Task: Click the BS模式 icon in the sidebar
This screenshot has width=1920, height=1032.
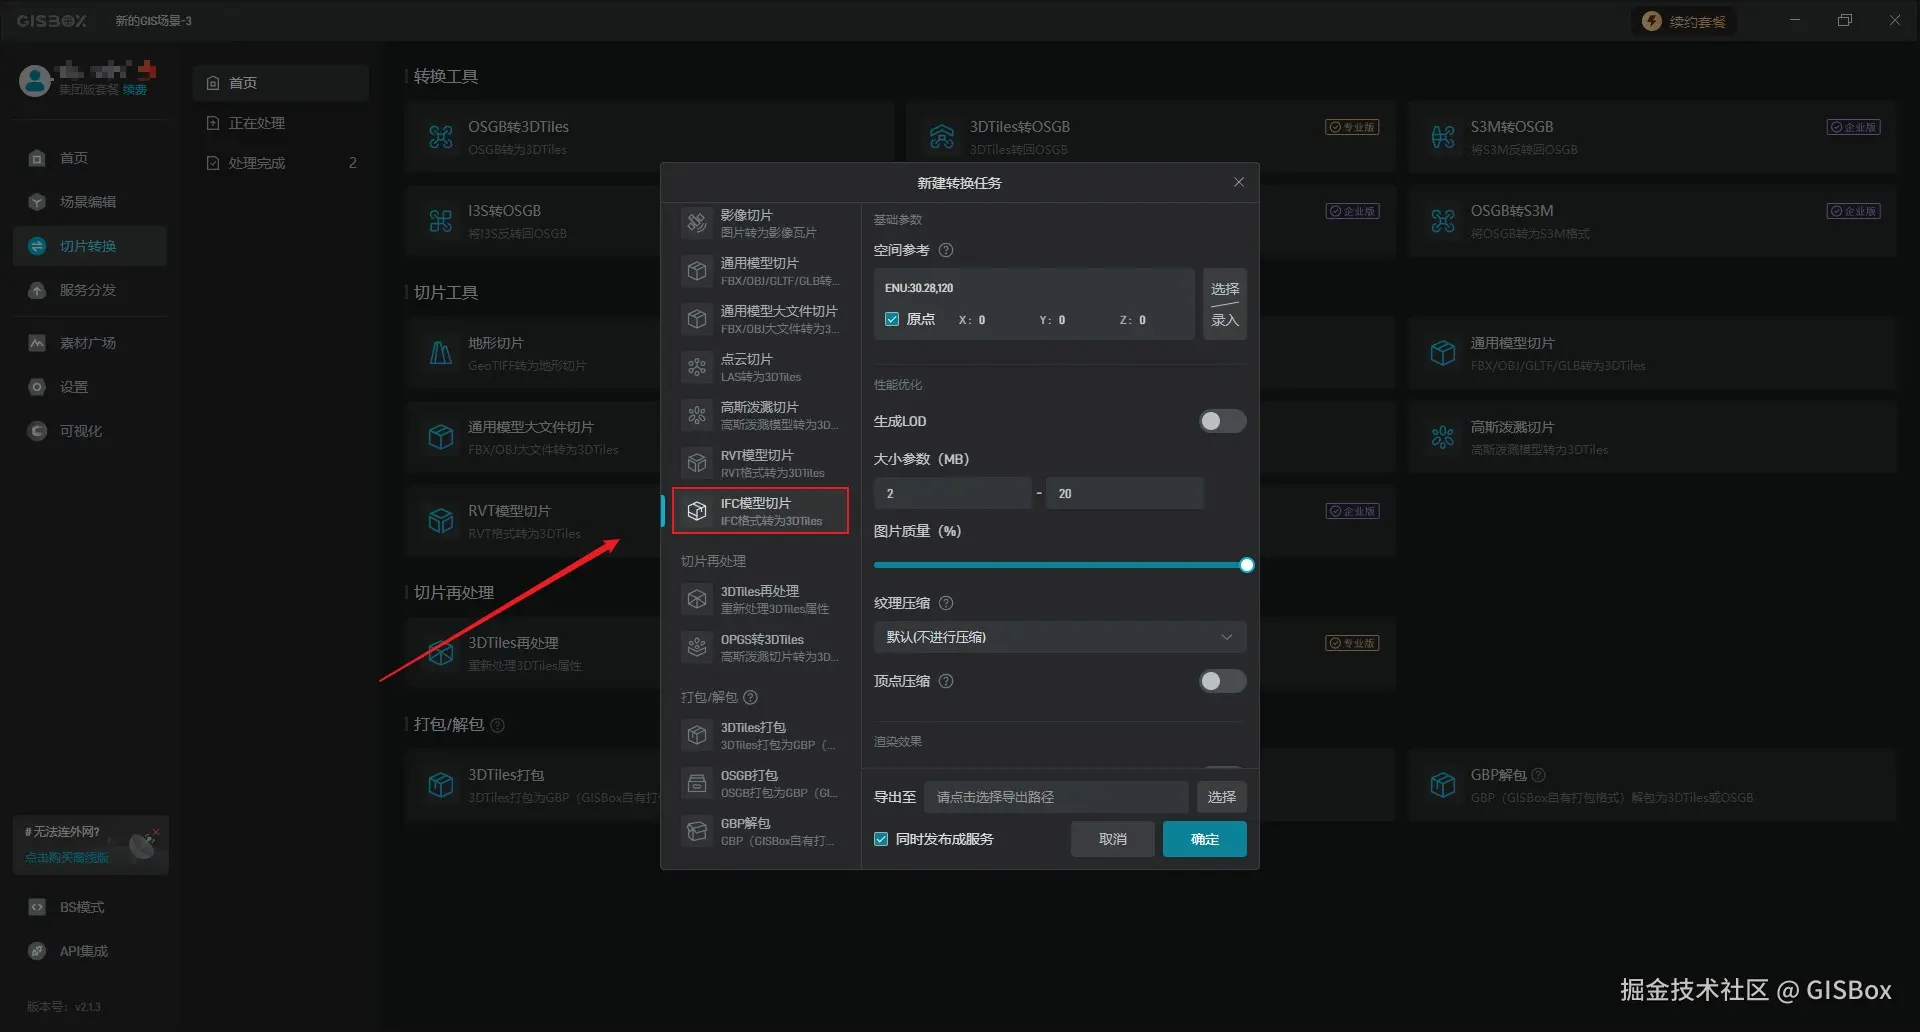Action: (x=37, y=907)
